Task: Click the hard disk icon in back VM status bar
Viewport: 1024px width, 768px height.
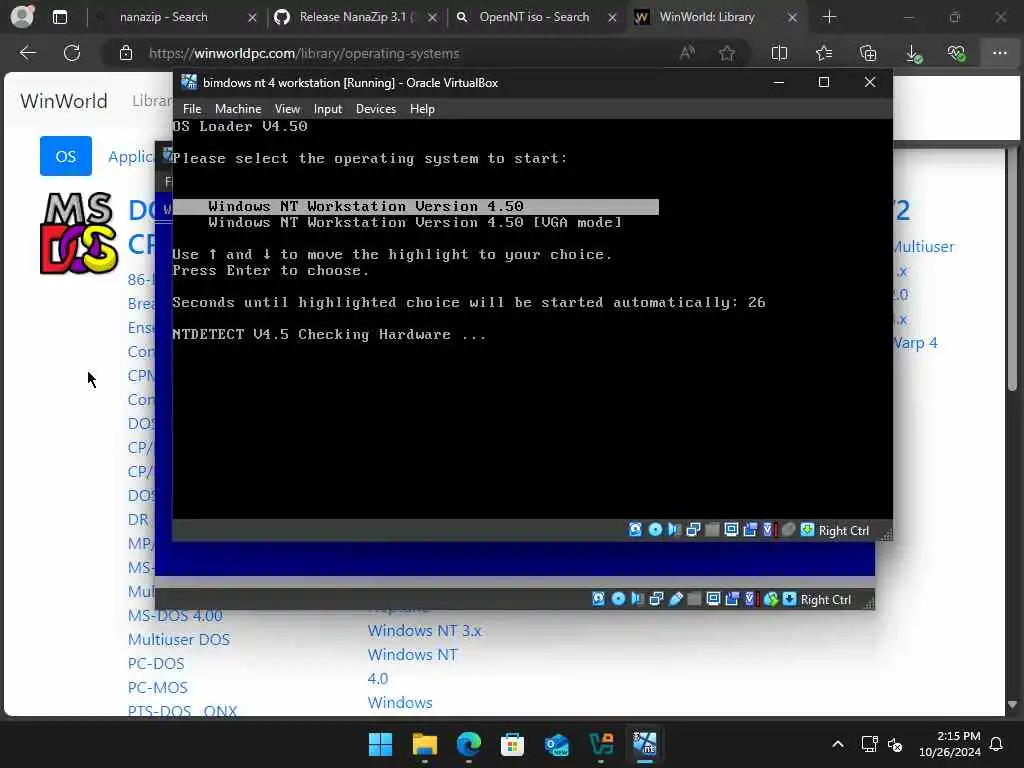Action: [598, 599]
